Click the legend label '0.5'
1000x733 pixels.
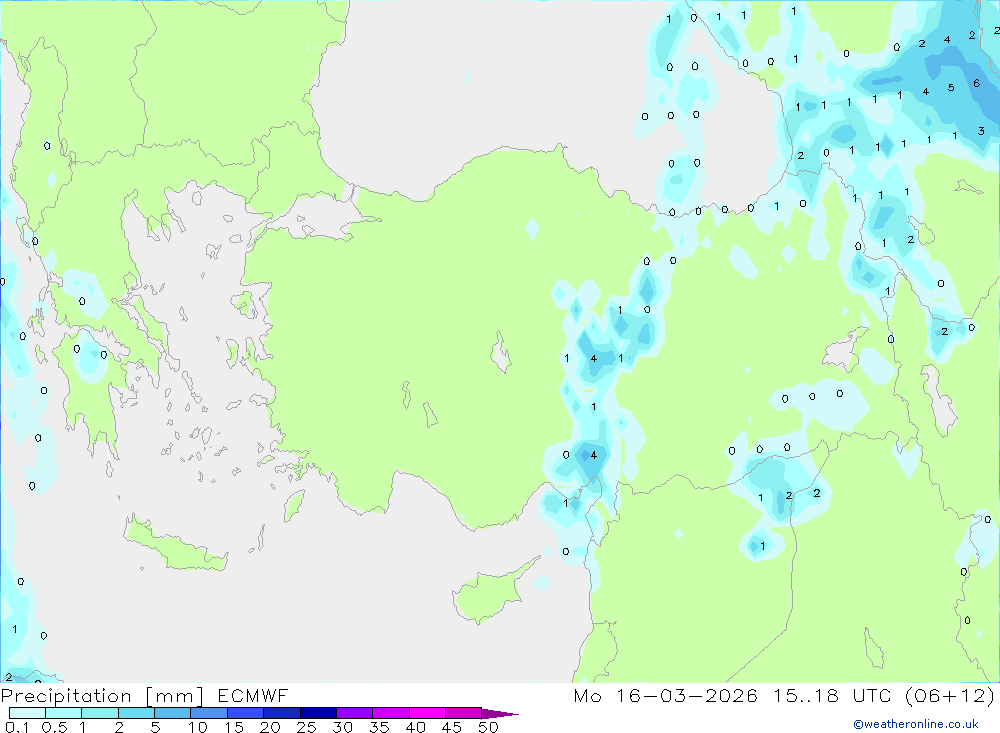[54, 727]
